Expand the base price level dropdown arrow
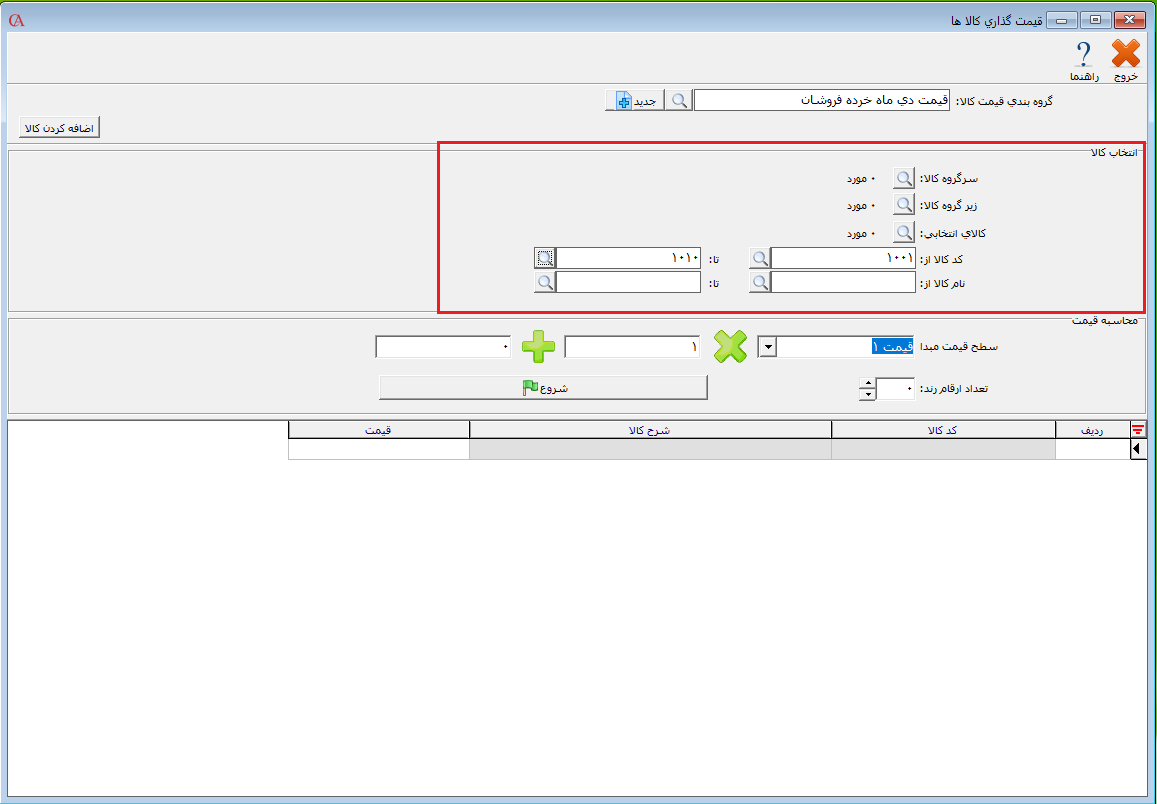The image size is (1157, 804). [767, 347]
